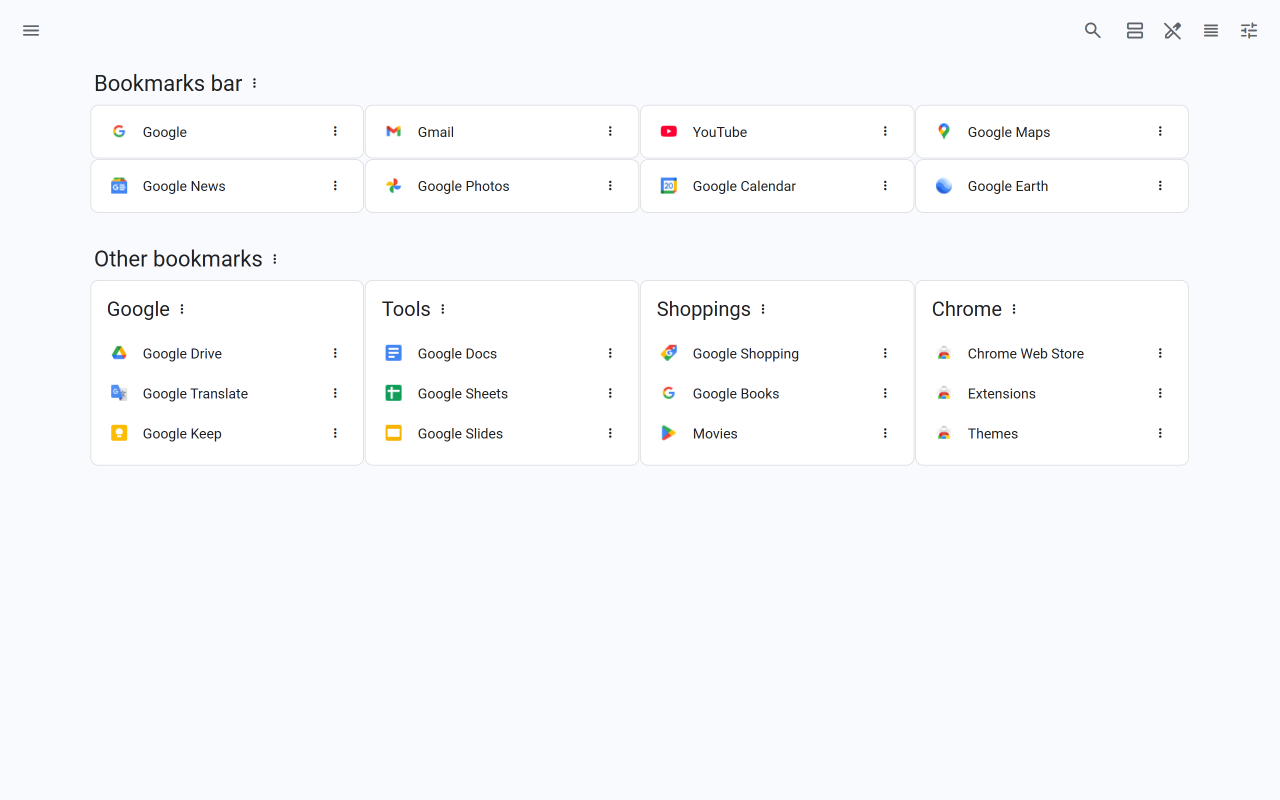This screenshot has height=800, width=1280.
Task: Click the Google Maps pin icon
Action: [x=944, y=131]
